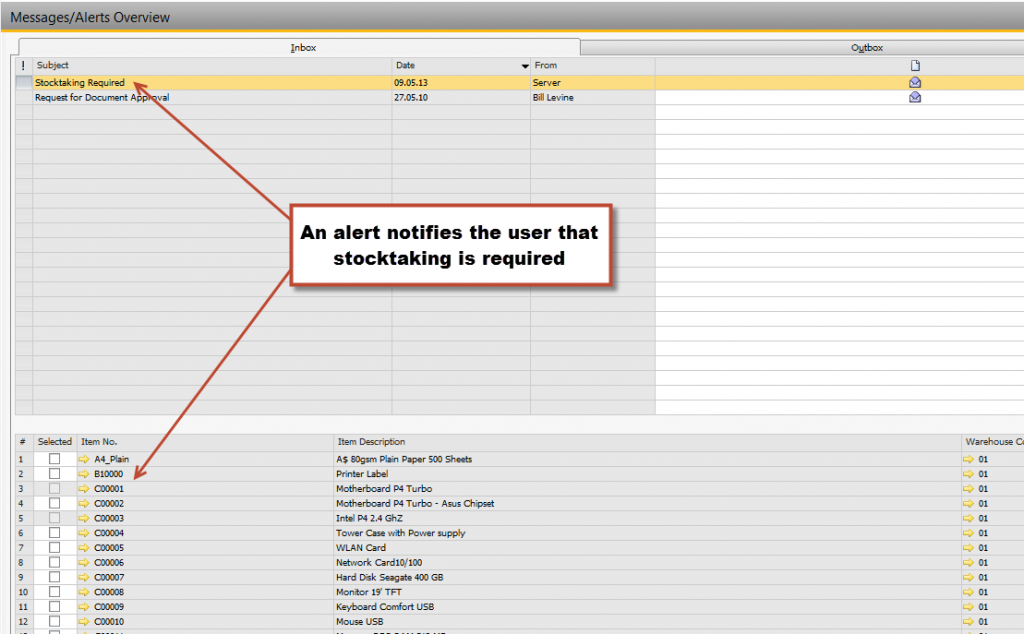The image size is (1024, 634).
Task: Follow link arrow beside item C00008
Action: [85, 592]
